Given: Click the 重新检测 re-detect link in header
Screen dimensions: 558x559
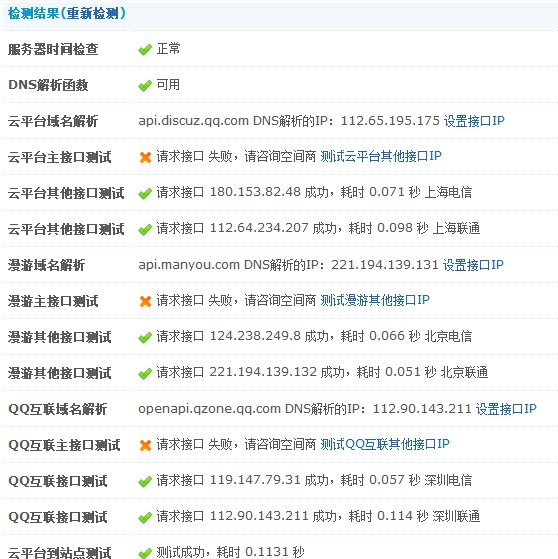Looking at the screenshot, I should click(x=92, y=13).
